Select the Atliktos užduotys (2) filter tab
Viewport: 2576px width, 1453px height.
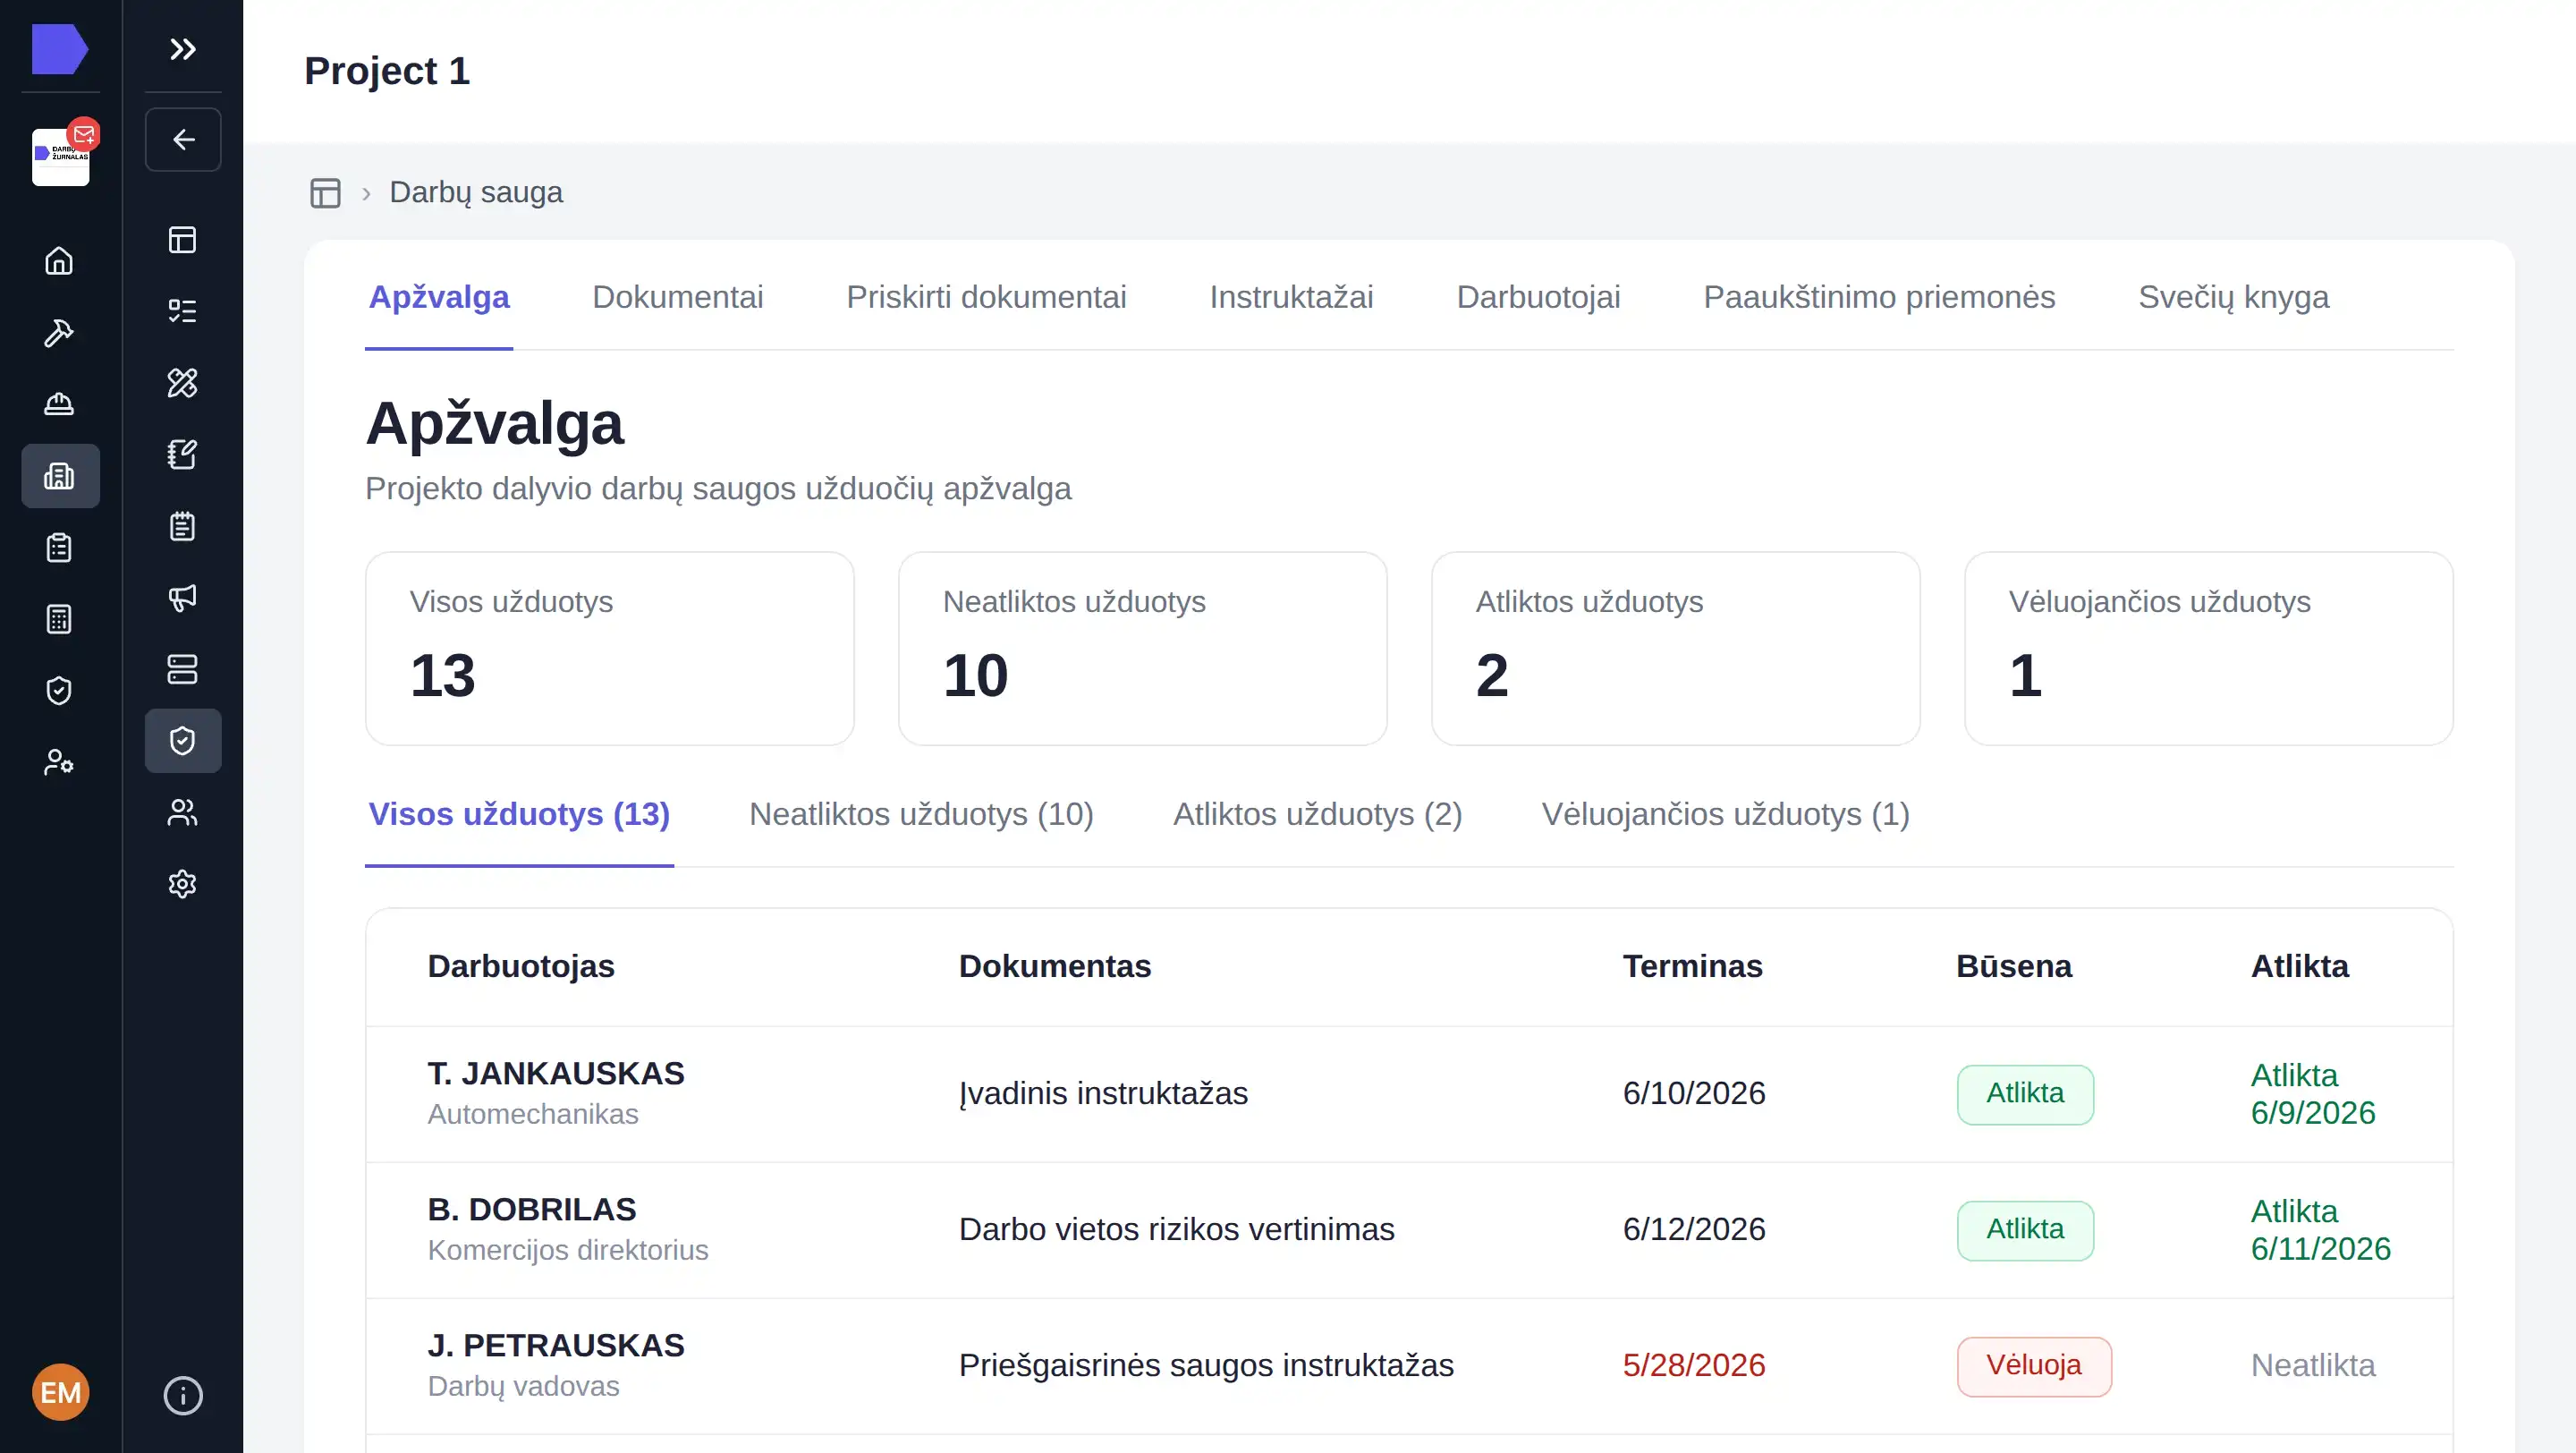[1317, 814]
